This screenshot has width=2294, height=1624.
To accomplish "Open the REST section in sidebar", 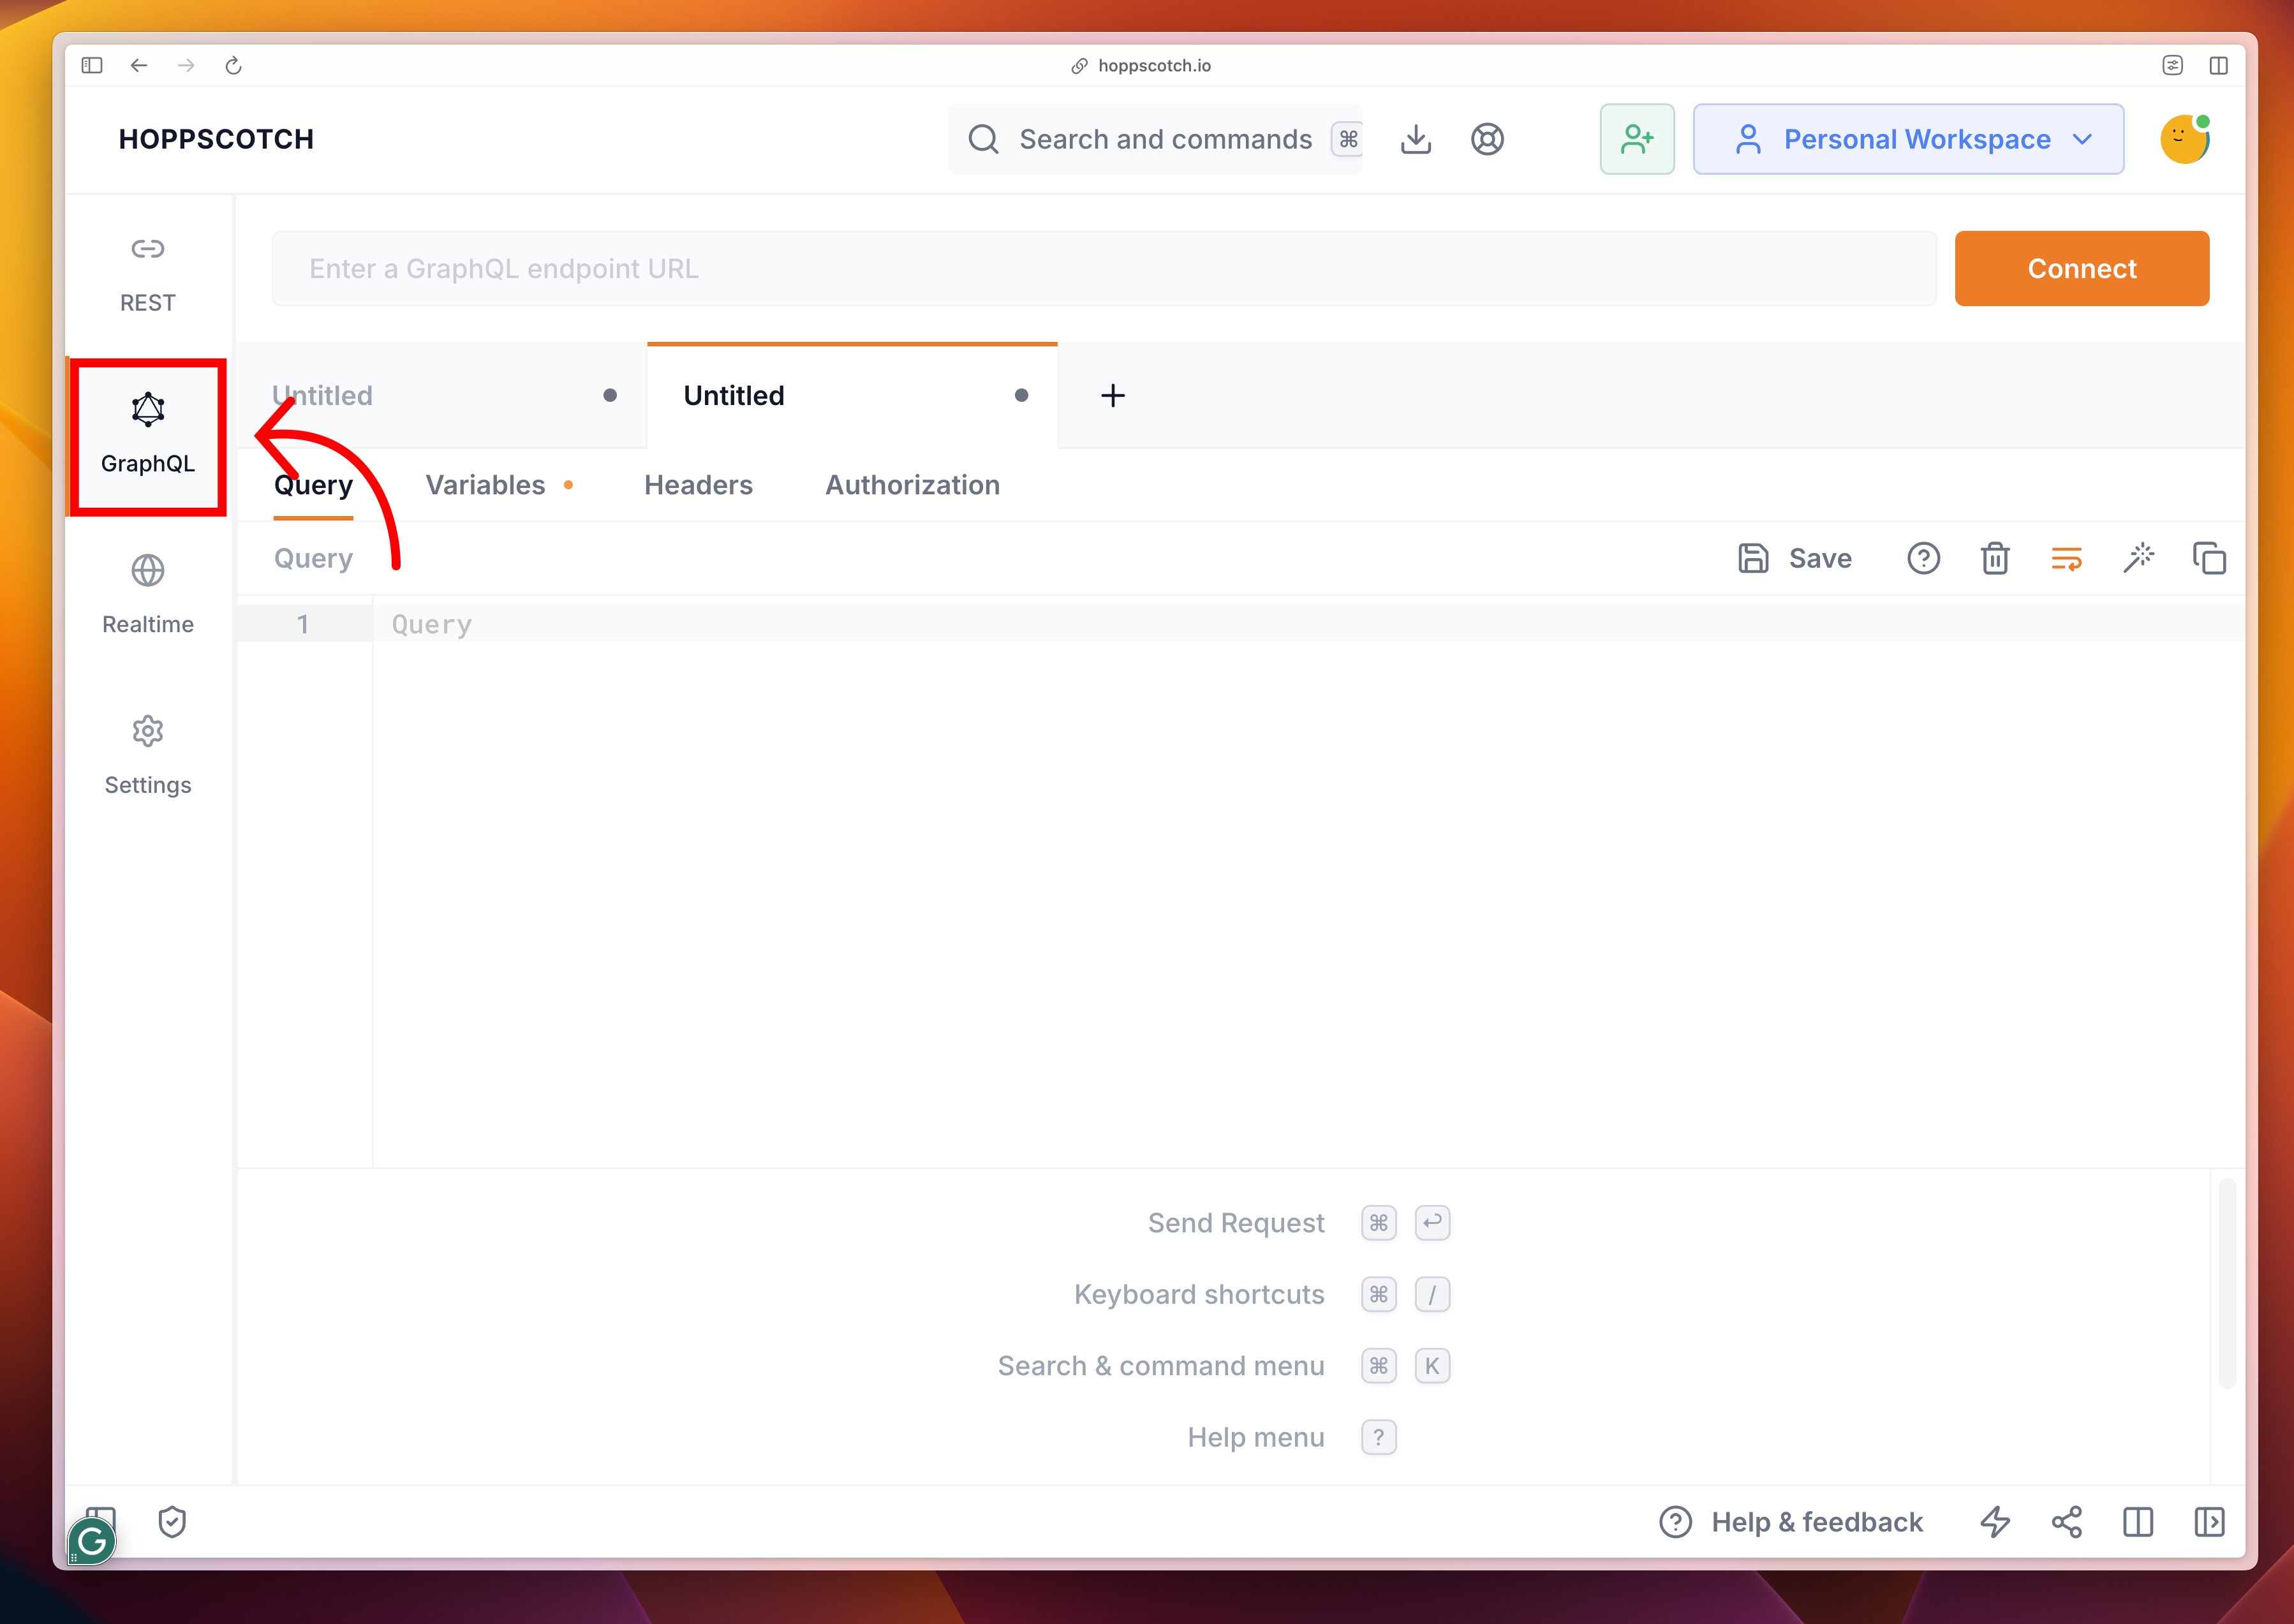I will 148,275.
